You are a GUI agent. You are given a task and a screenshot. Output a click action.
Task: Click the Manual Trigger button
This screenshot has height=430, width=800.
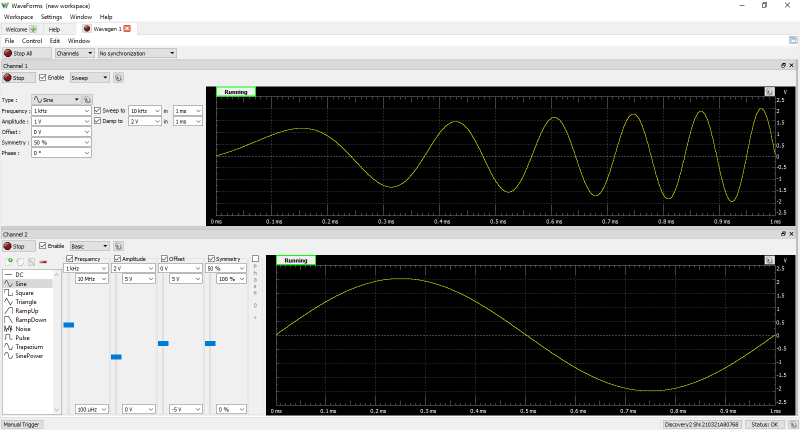pos(21,424)
